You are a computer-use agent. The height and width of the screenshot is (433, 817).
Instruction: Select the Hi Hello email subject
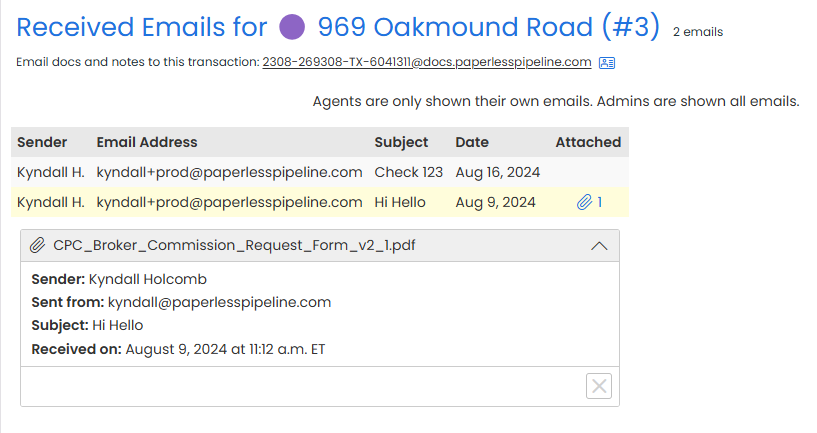tap(400, 202)
